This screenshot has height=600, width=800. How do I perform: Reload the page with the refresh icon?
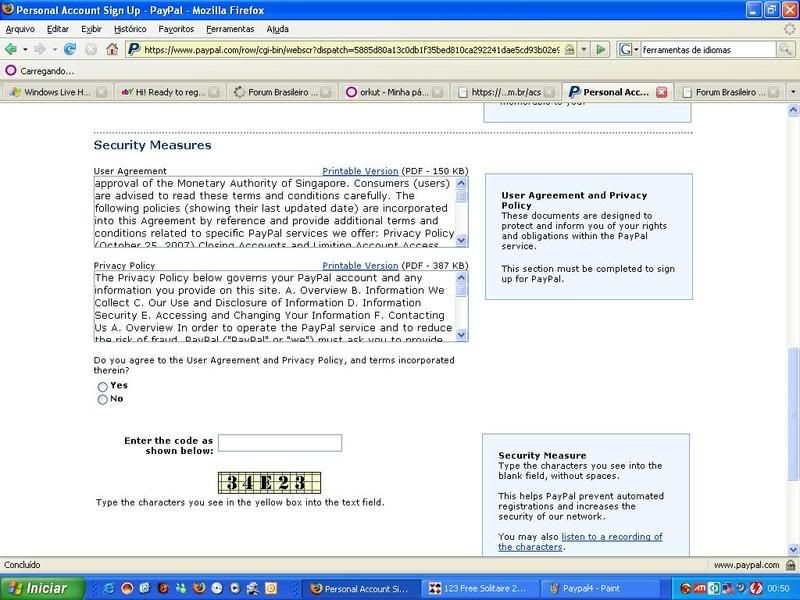click(x=70, y=49)
